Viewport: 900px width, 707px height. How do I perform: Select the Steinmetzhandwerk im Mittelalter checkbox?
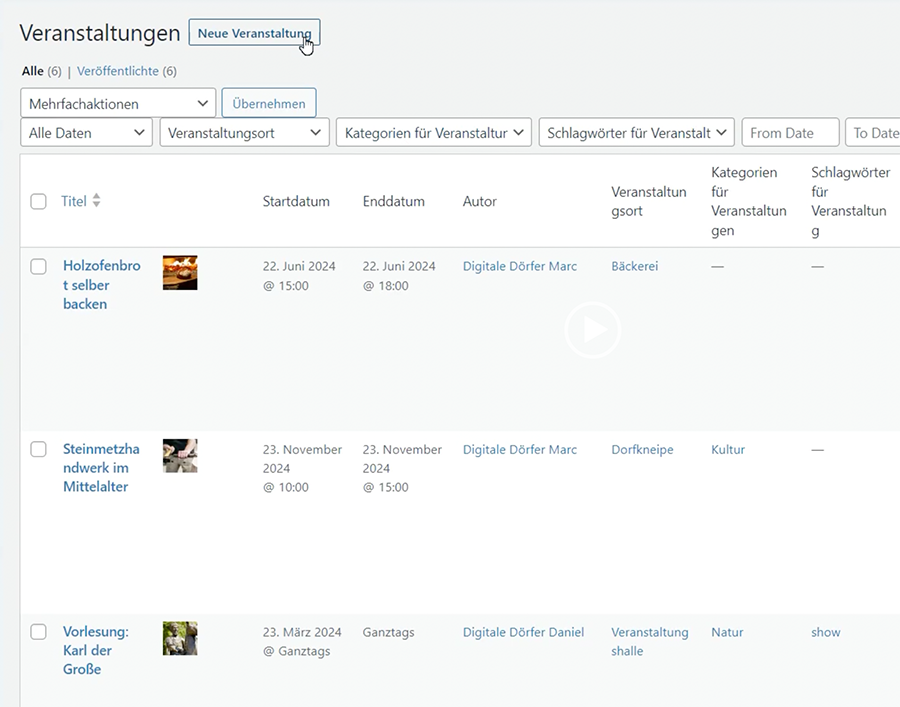pos(38,450)
